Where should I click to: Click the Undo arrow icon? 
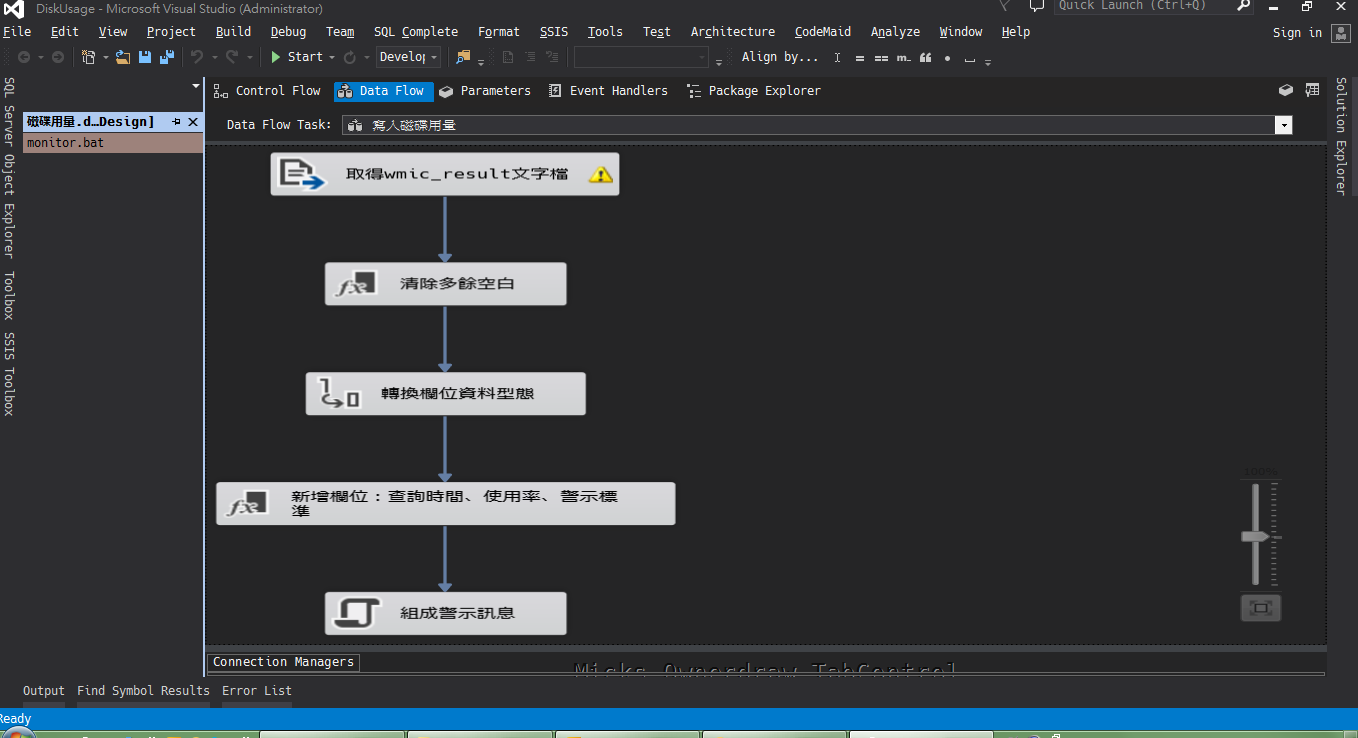[197, 57]
